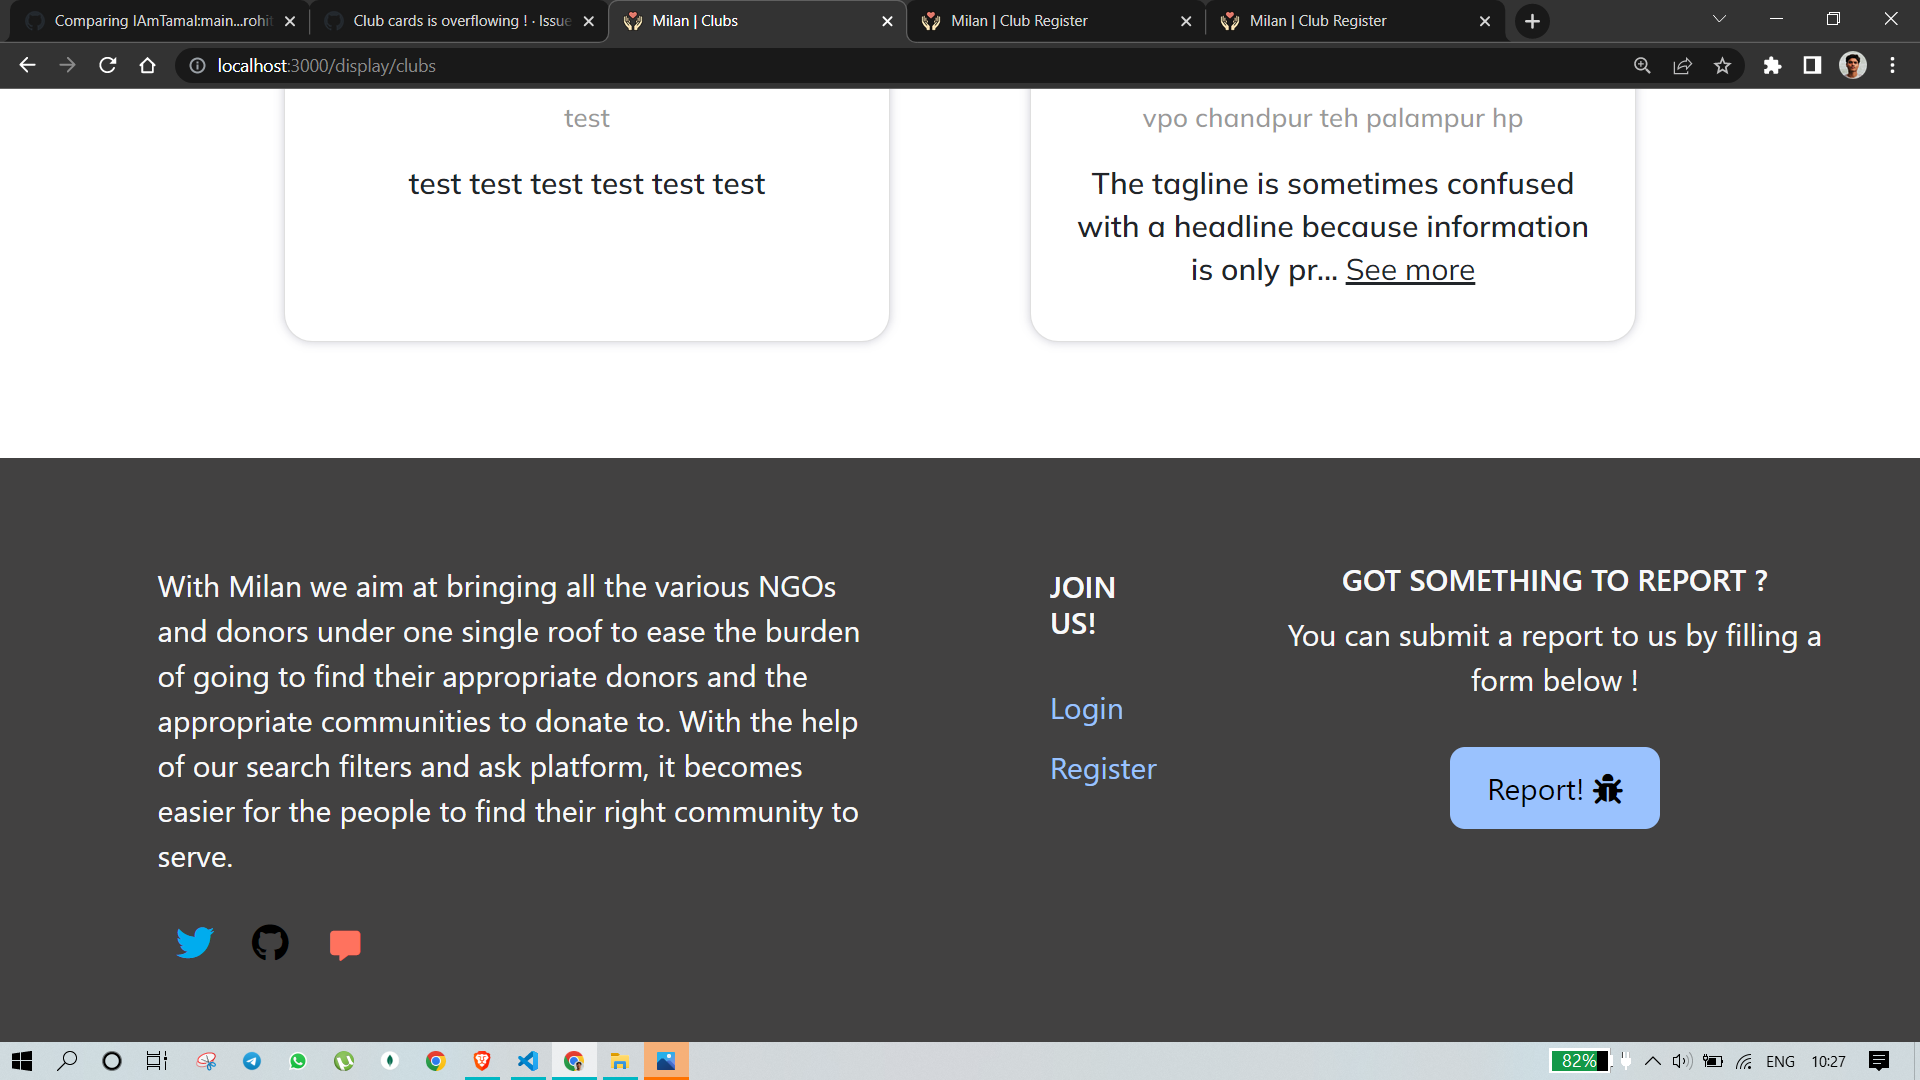Open the Twitter icon in footer
This screenshot has height=1080, width=1920.
195,942
